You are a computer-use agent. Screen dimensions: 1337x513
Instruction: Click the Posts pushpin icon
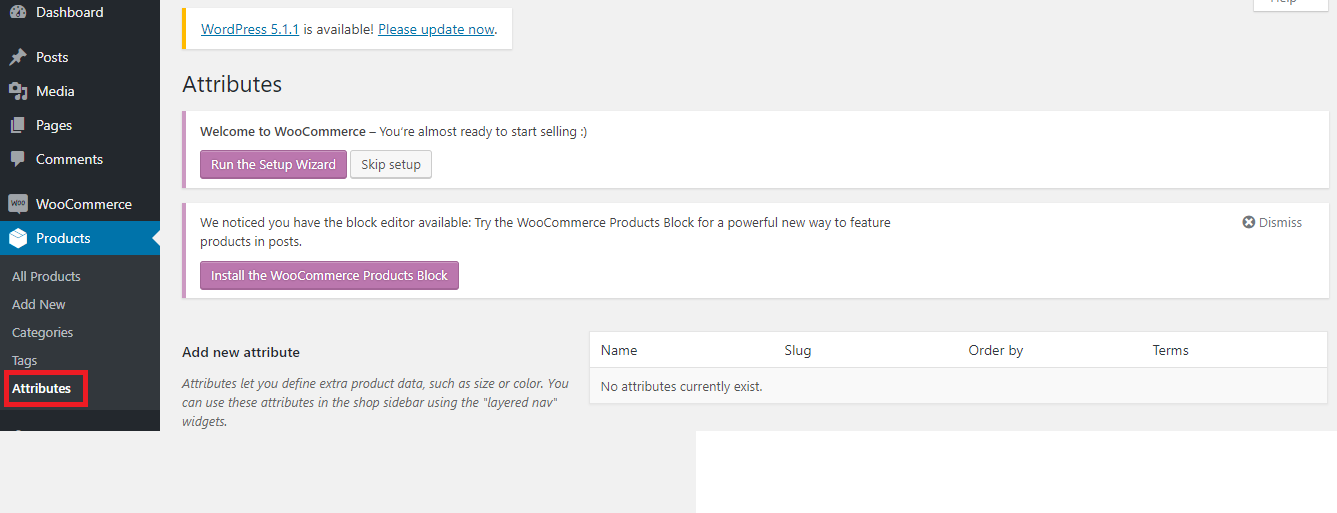18,57
